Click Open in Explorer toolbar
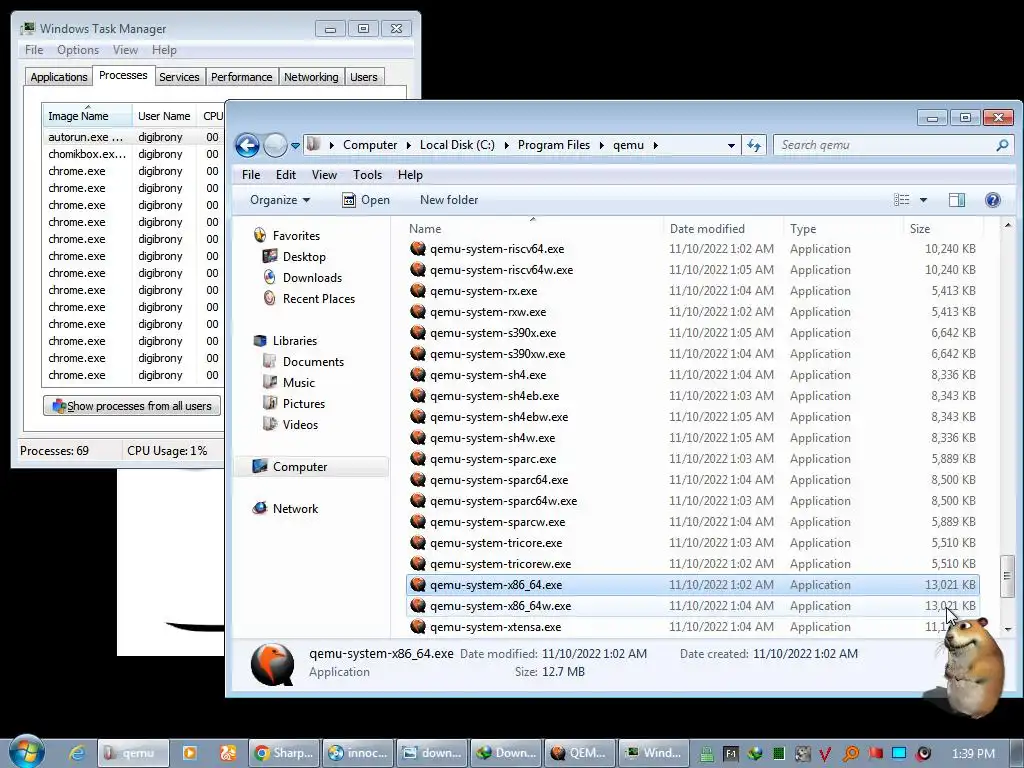 (366, 200)
